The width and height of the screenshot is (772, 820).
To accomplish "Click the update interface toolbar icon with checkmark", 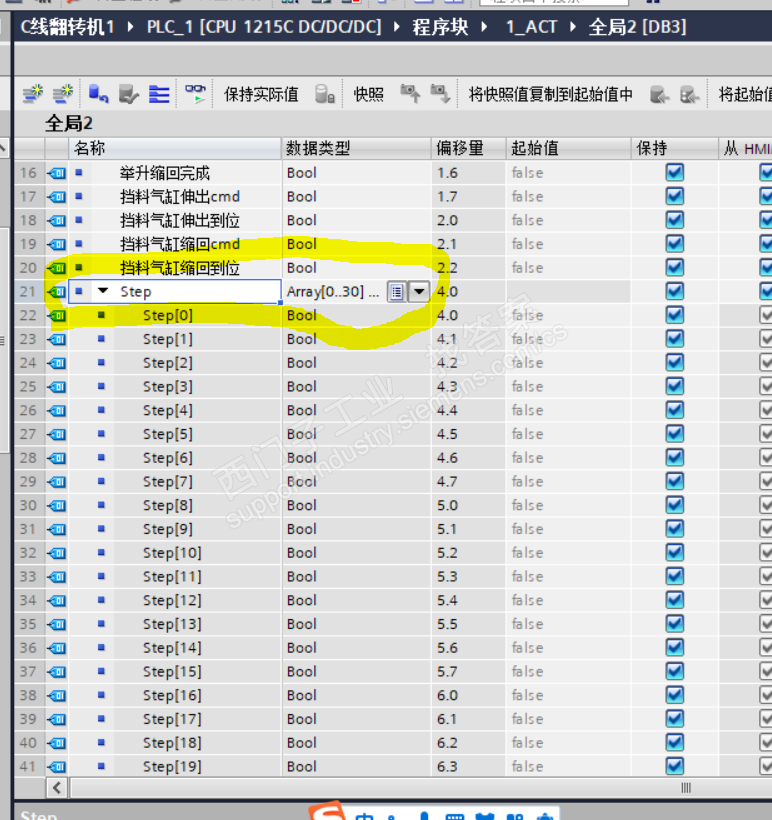I will [128, 94].
